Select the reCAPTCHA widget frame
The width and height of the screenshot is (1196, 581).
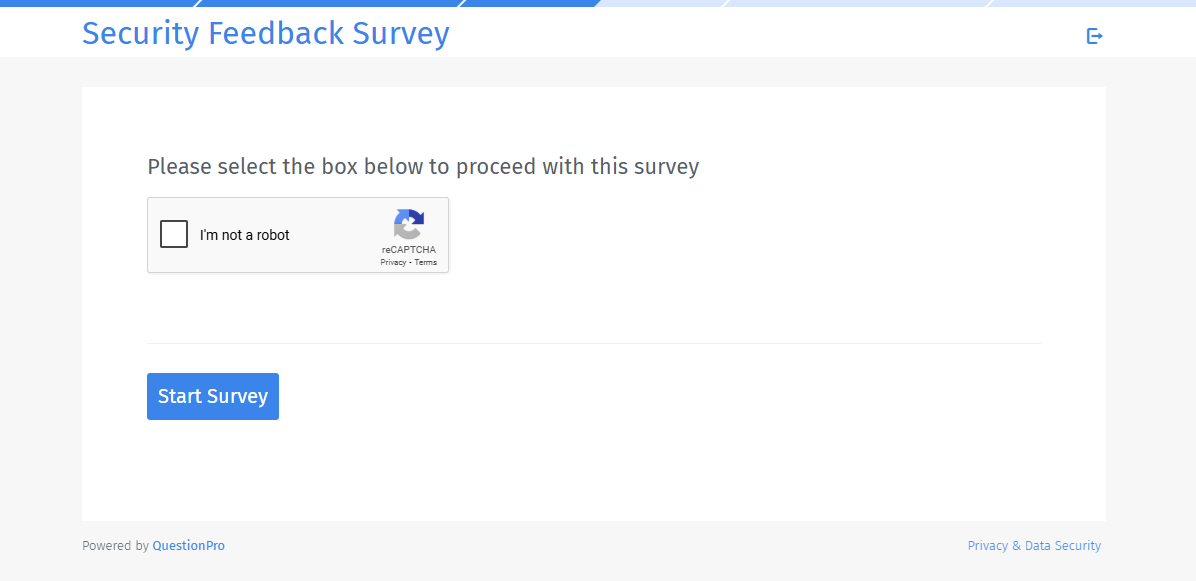(x=298, y=235)
